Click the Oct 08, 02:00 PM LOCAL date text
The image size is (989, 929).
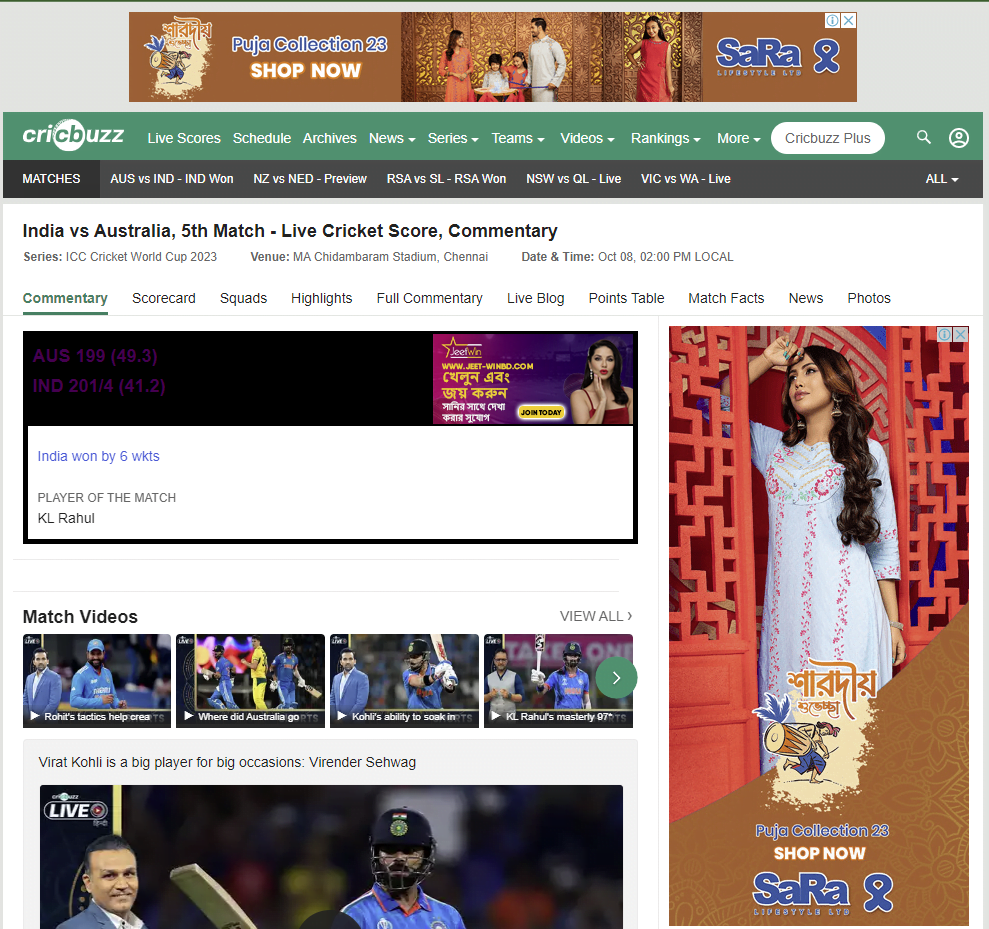click(x=665, y=257)
